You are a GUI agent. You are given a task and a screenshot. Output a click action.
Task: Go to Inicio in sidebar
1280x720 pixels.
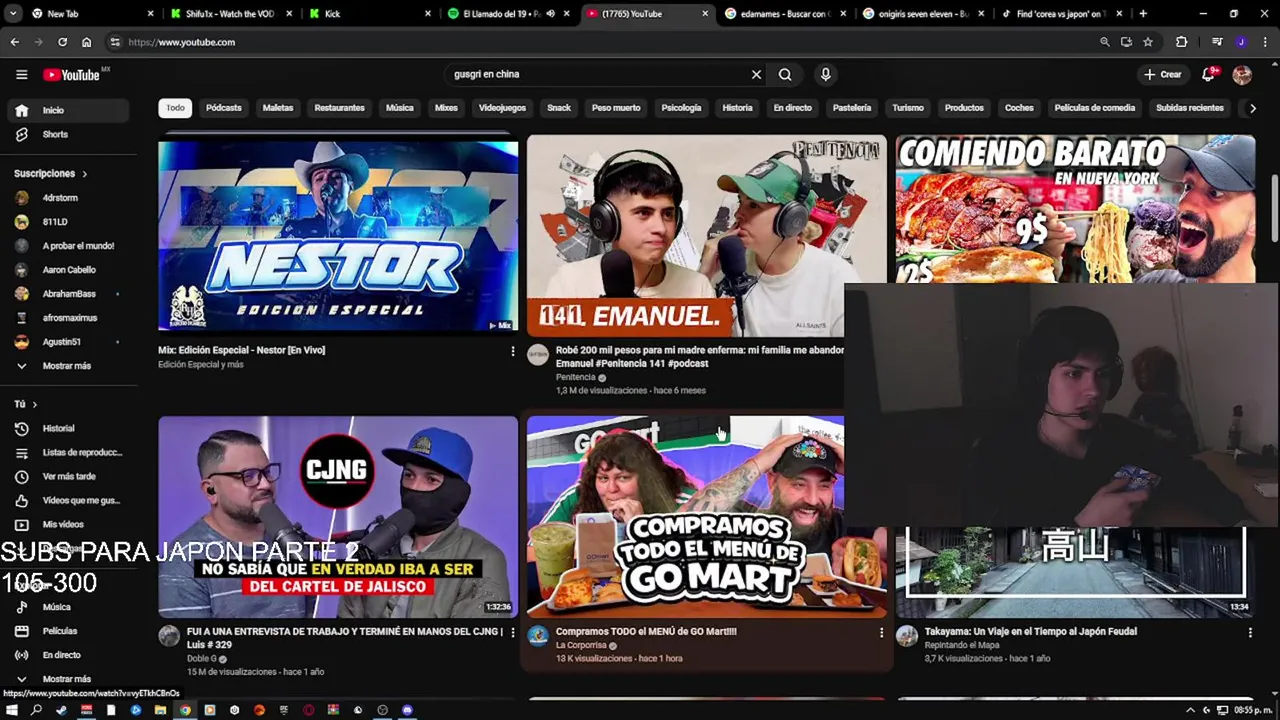pyautogui.click(x=68, y=110)
